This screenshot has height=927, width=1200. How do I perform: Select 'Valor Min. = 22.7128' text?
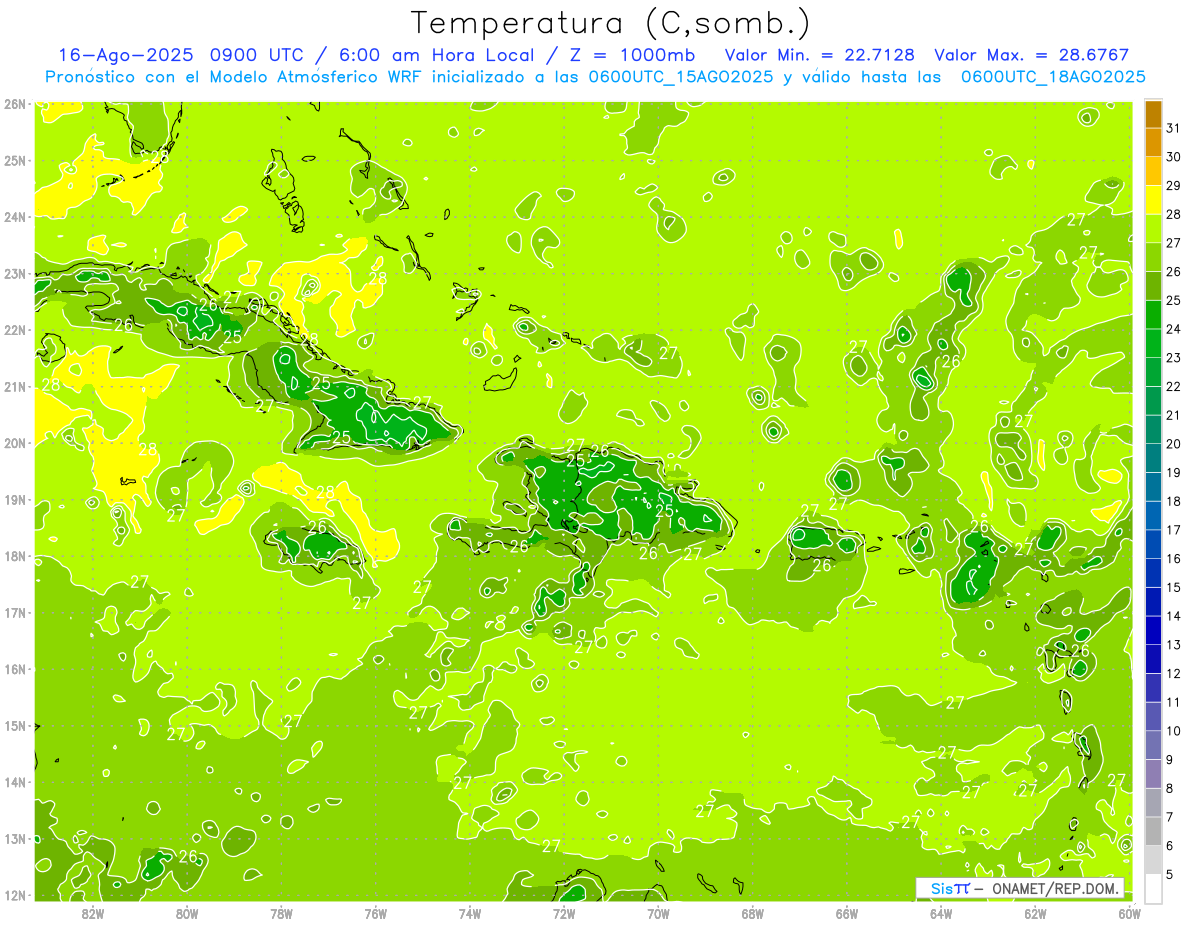pyautogui.click(x=820, y=55)
